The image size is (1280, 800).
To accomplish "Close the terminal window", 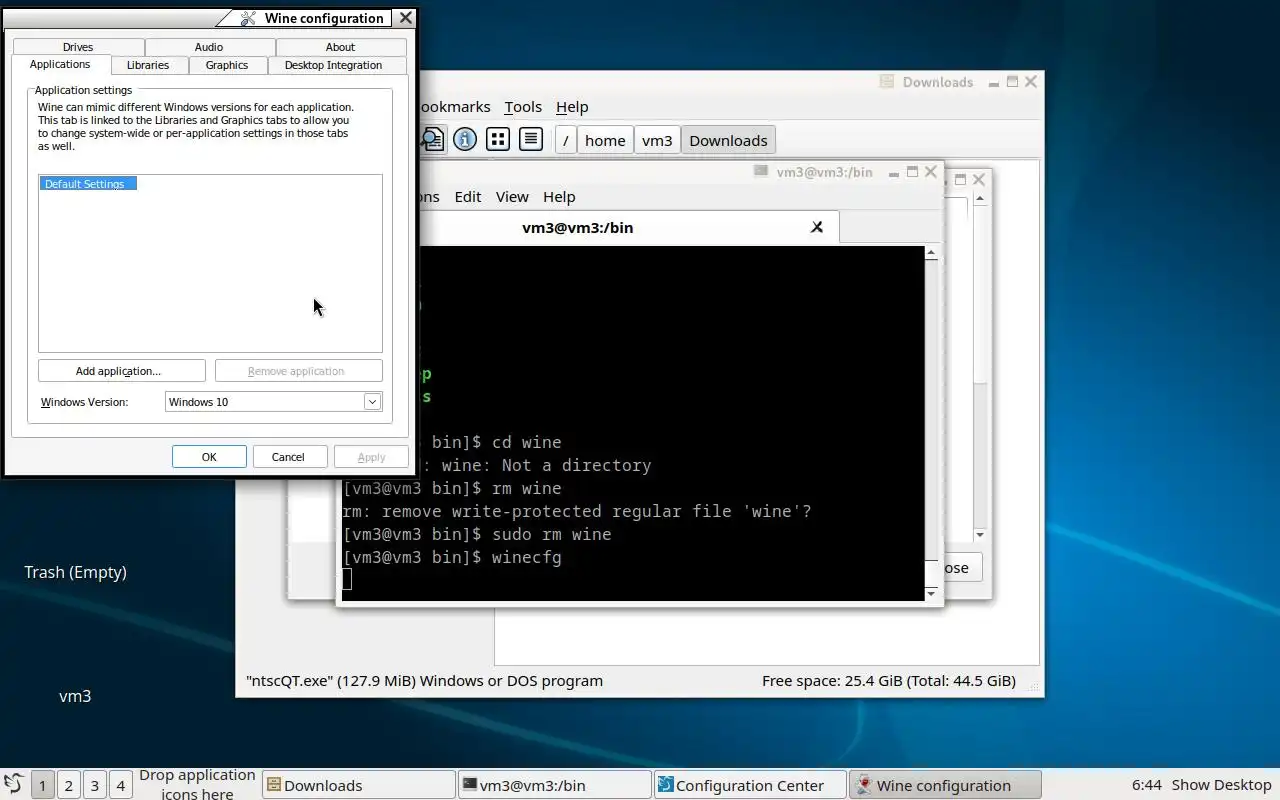I will click(931, 172).
